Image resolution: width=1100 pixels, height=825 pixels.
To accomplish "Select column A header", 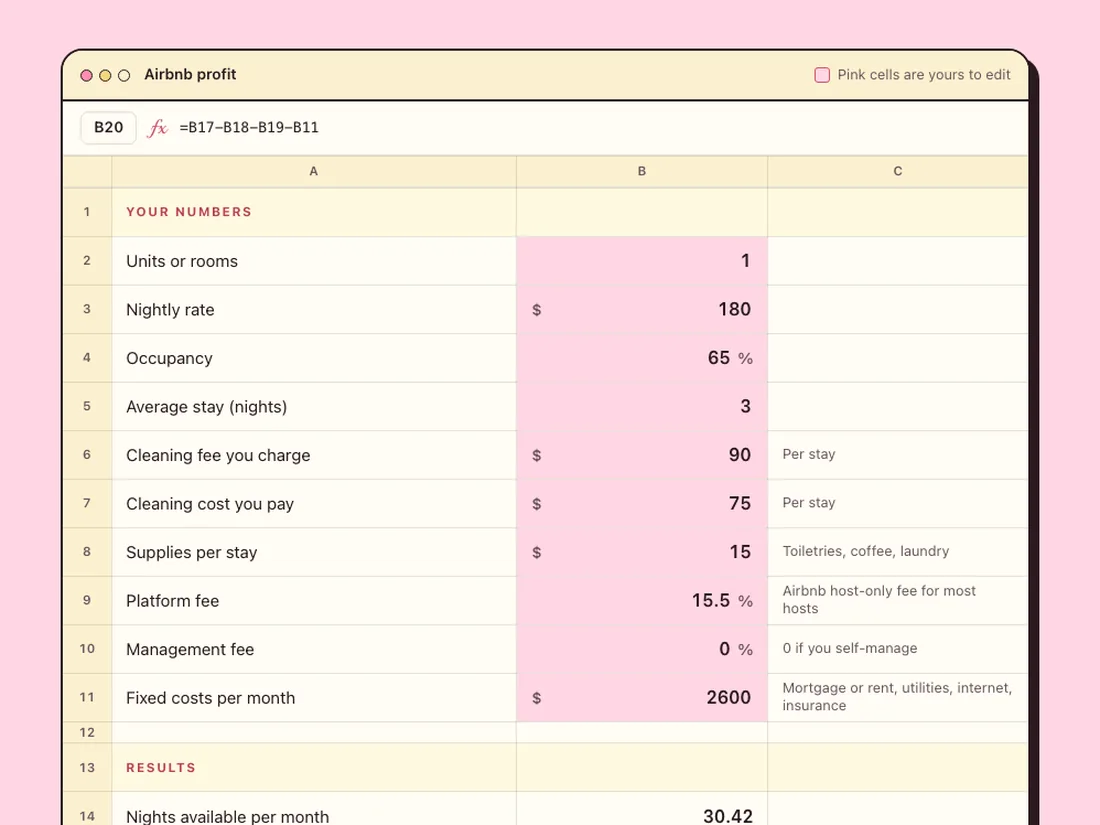I will point(314,171).
